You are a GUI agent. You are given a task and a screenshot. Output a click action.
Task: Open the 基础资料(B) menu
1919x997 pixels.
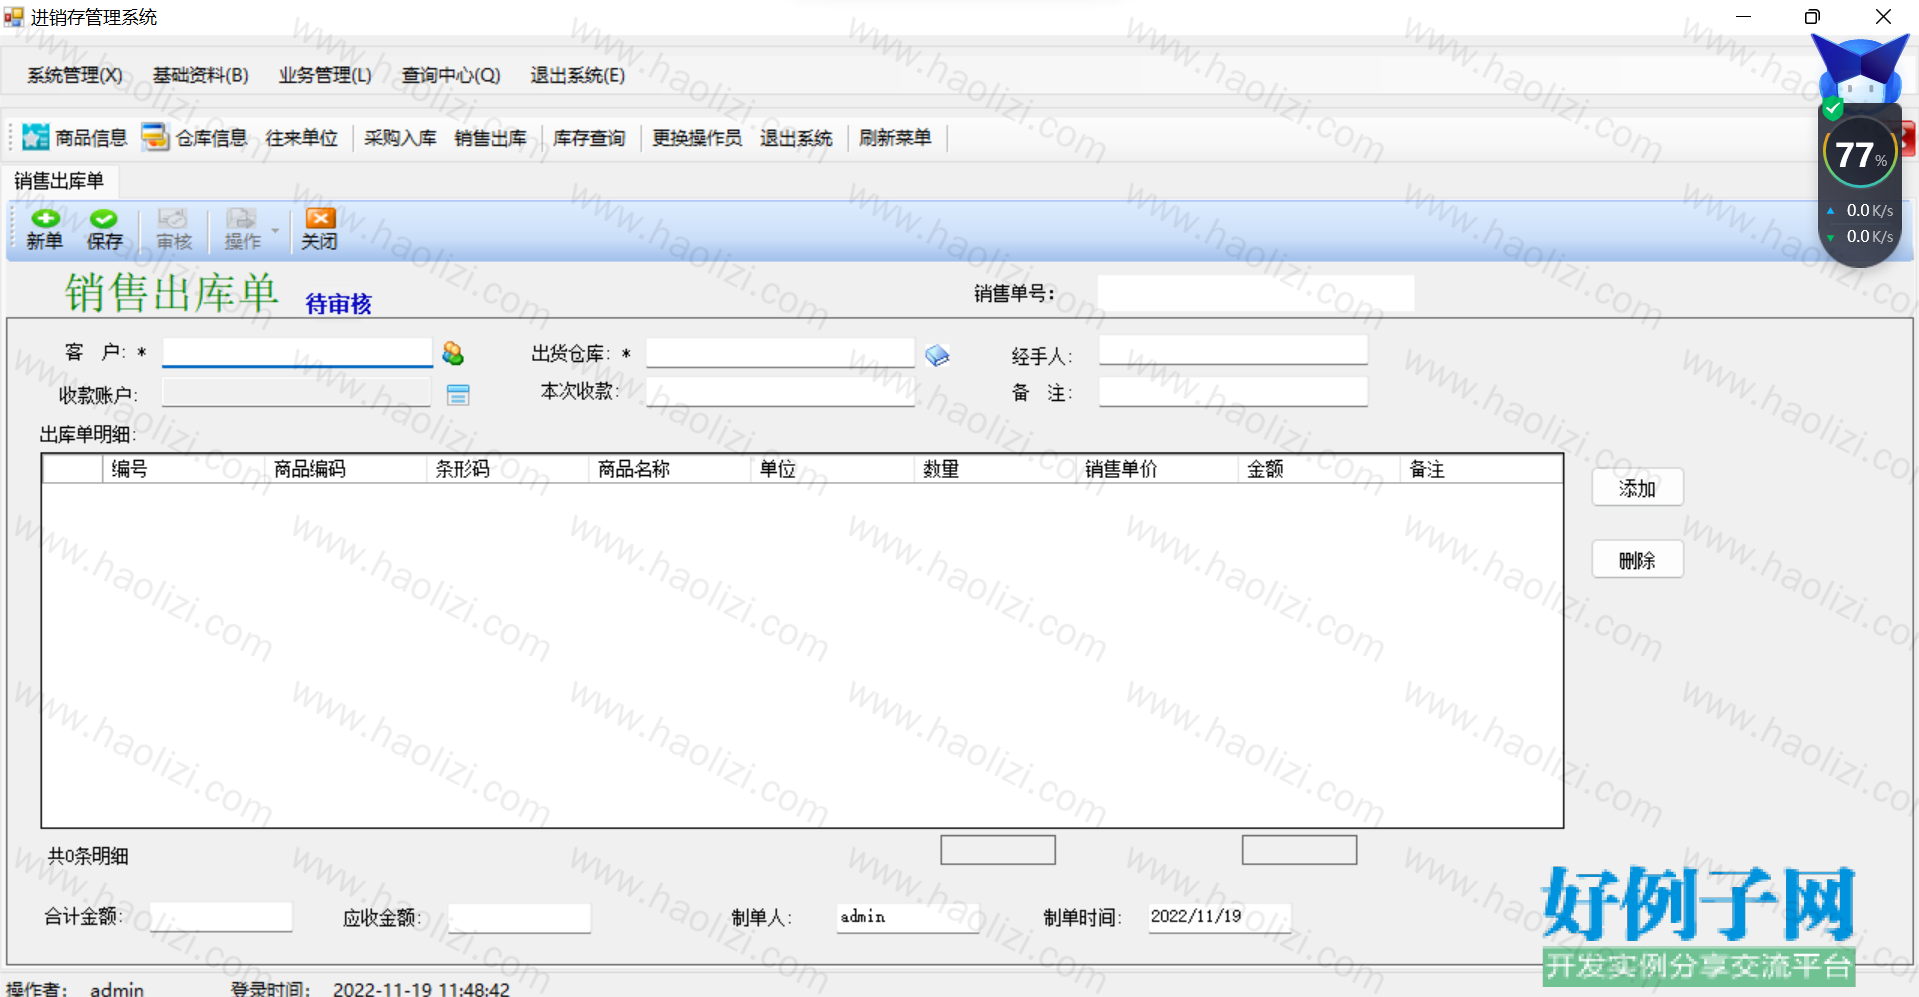pyautogui.click(x=200, y=75)
